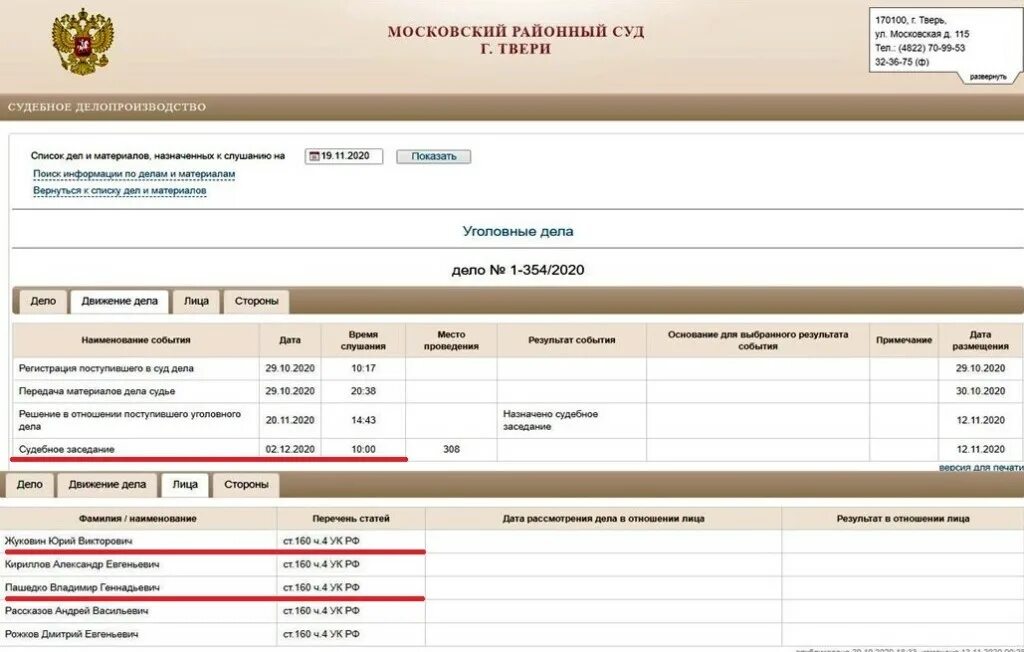The height and width of the screenshot is (652, 1024).
Task: Open the lower Движение дела tab
Action: (x=107, y=485)
